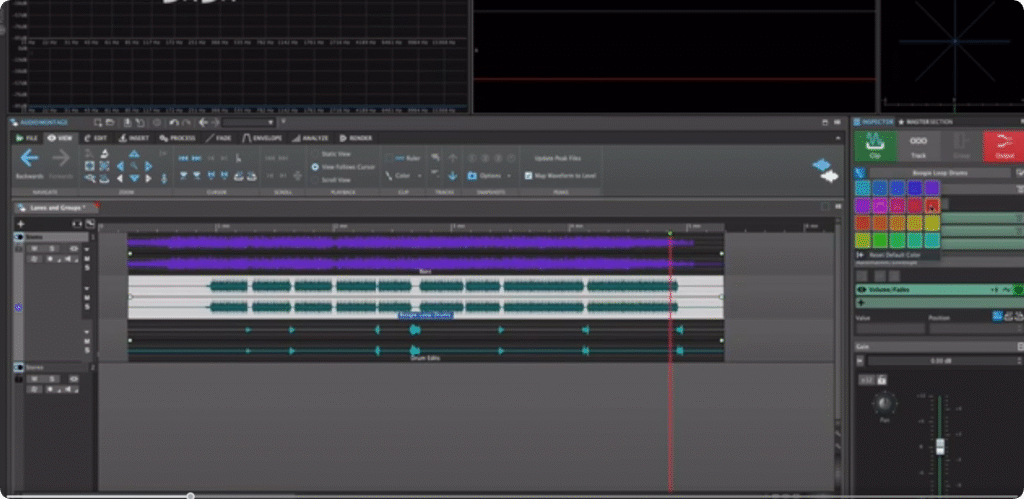
Task: Toggle Map Waveform to Level checkbox
Action: pos(528,176)
